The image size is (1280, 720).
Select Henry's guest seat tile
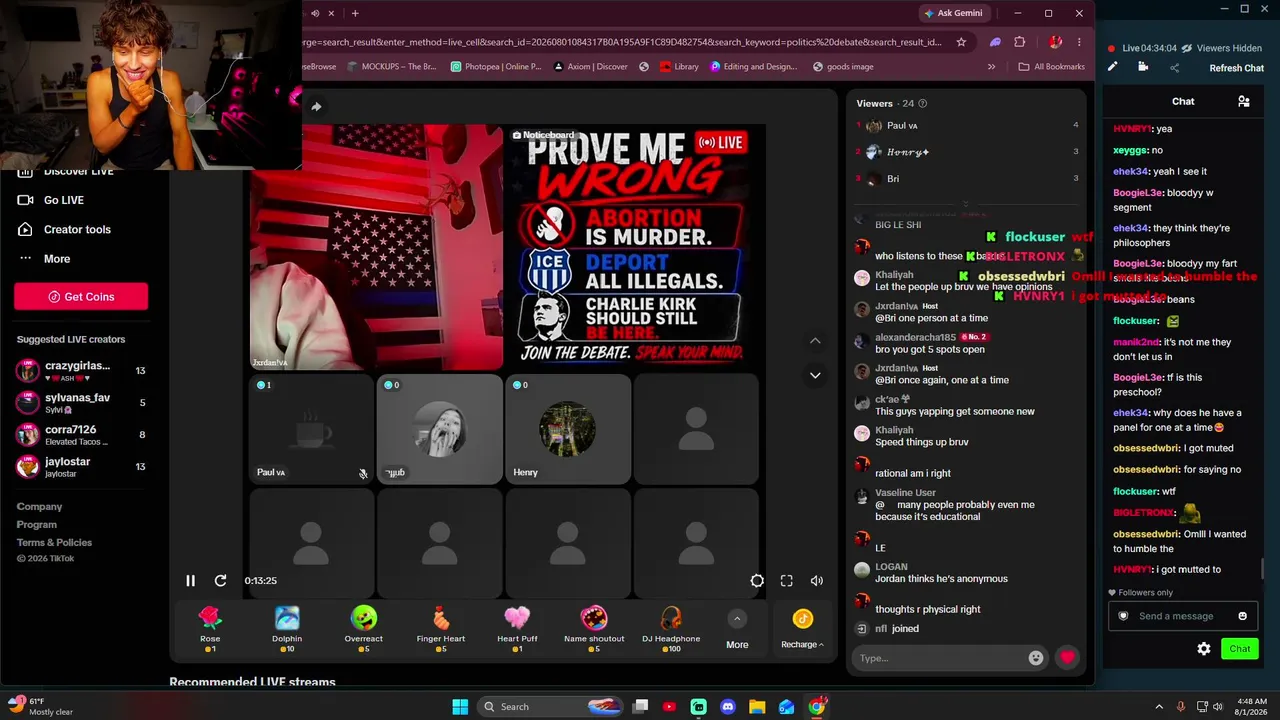(568, 429)
